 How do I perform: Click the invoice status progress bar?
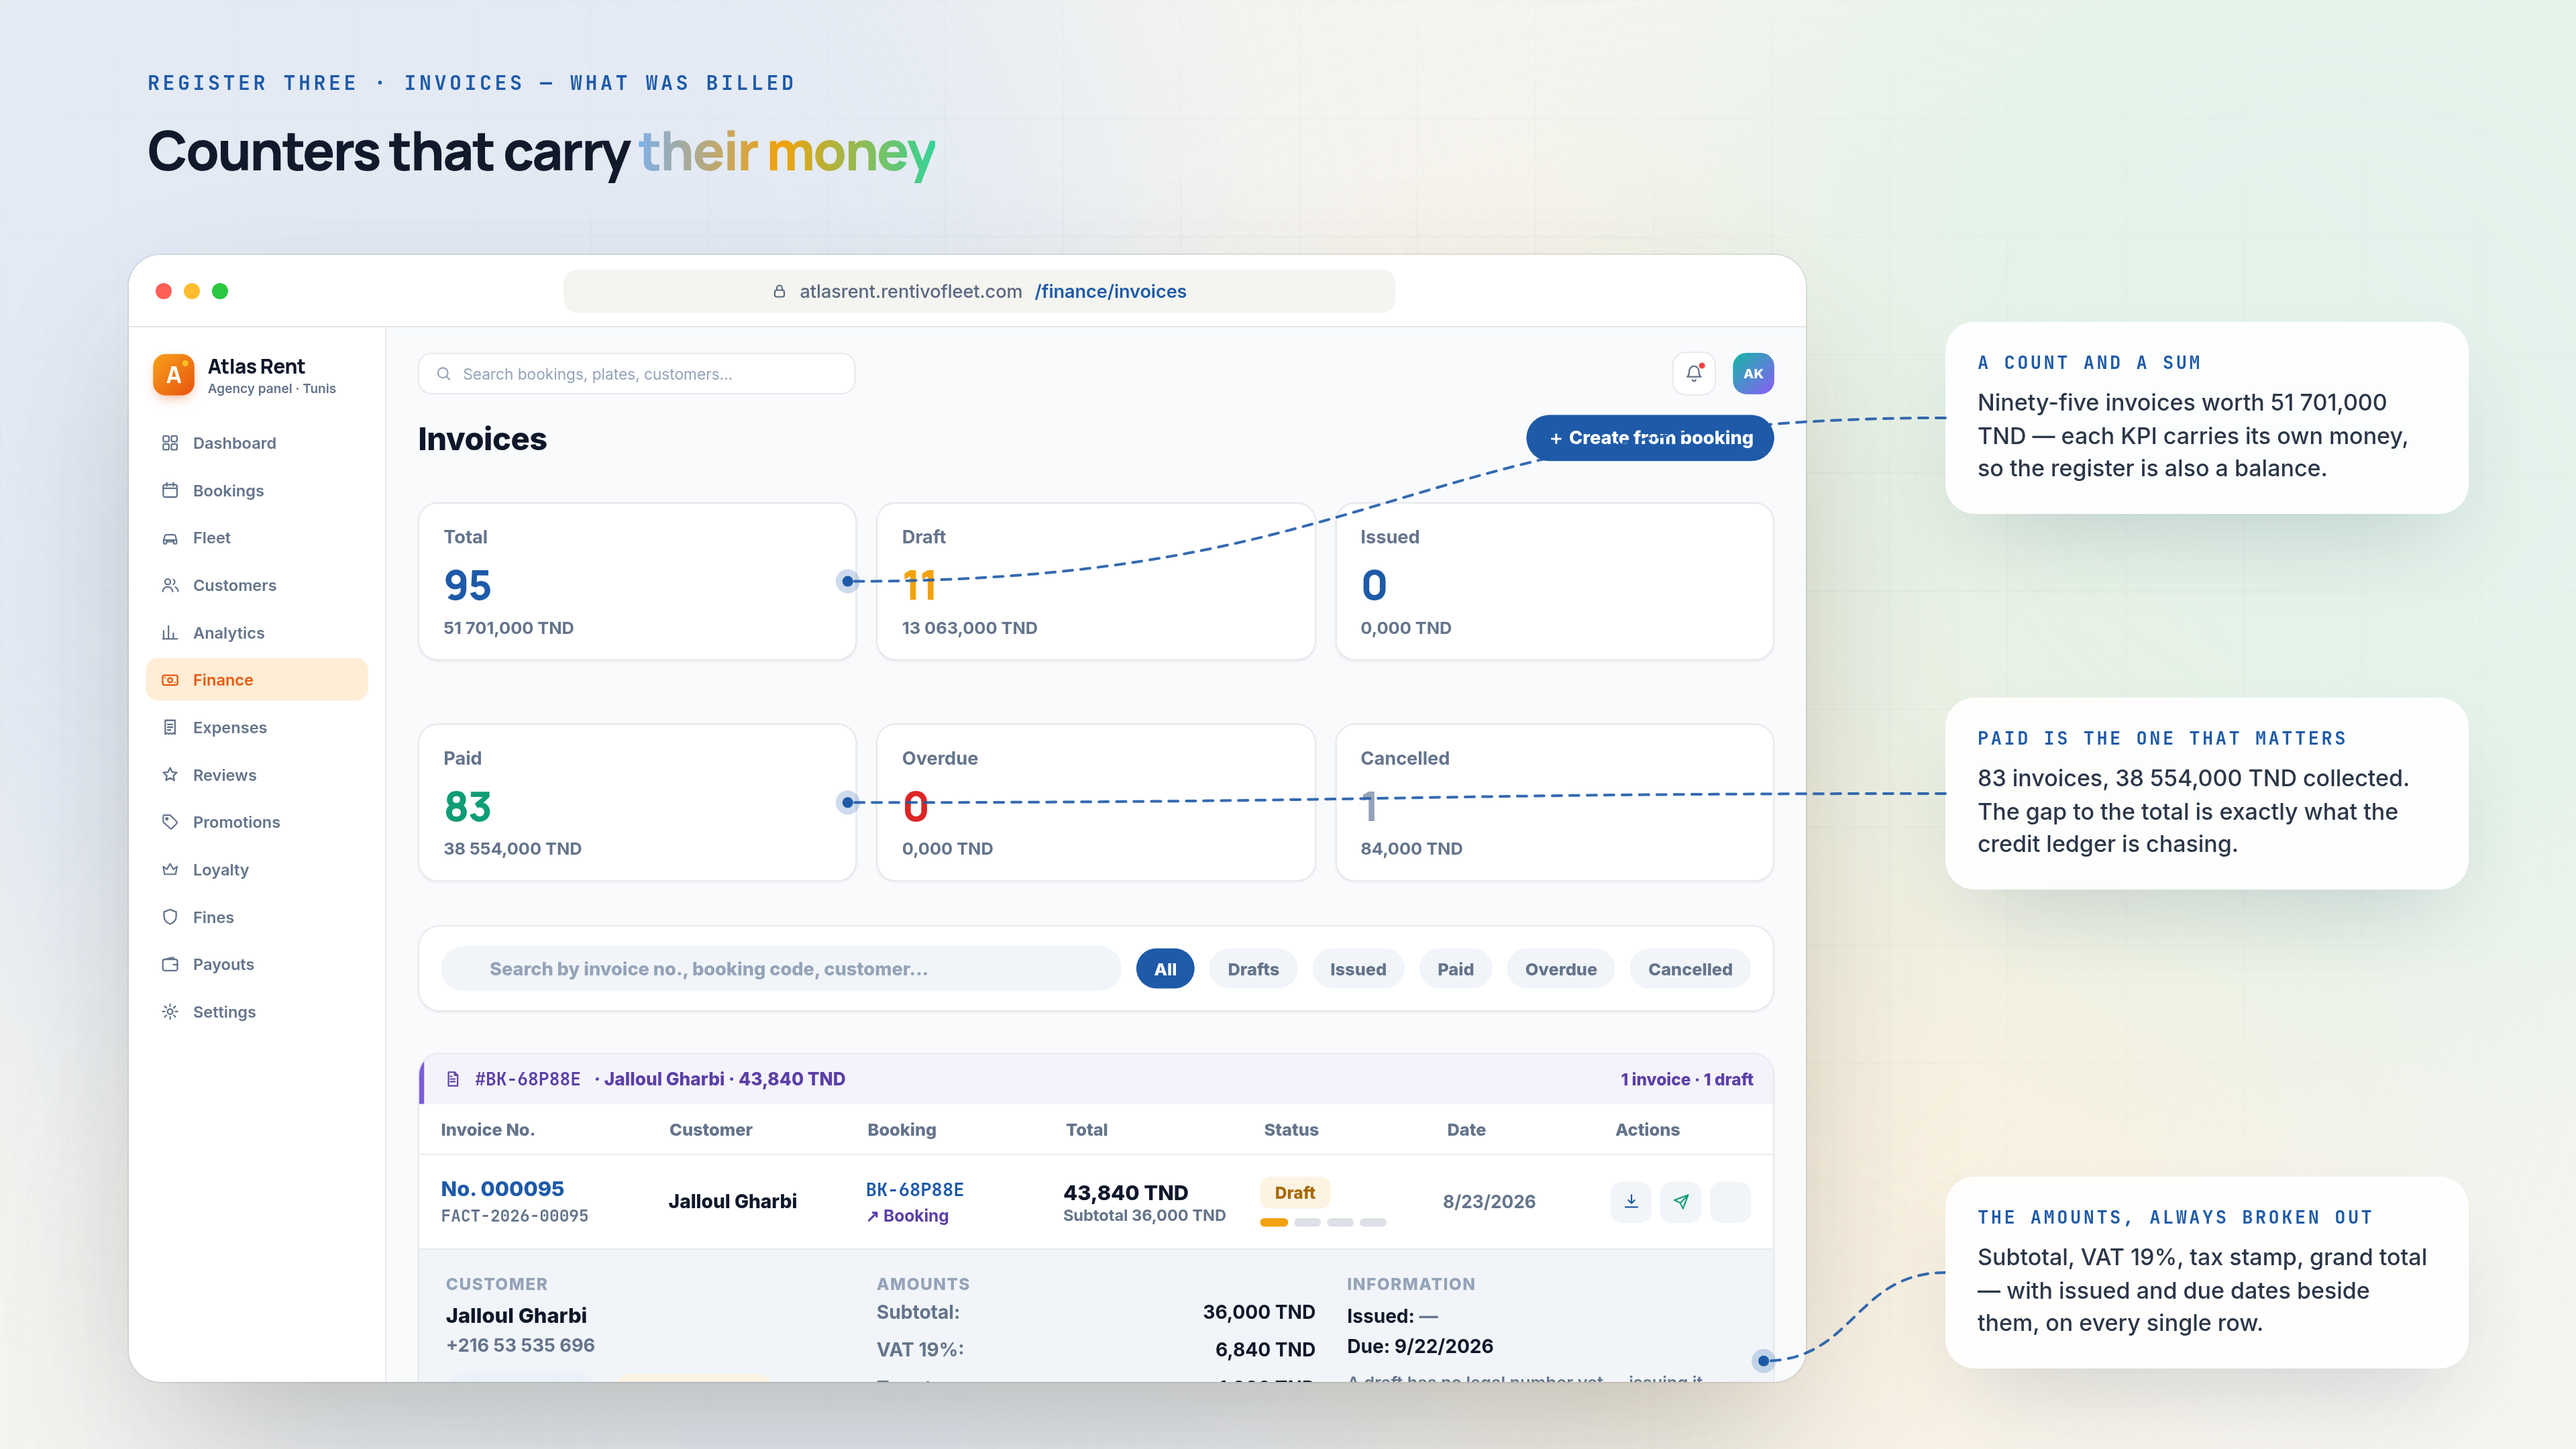coord(1323,1222)
